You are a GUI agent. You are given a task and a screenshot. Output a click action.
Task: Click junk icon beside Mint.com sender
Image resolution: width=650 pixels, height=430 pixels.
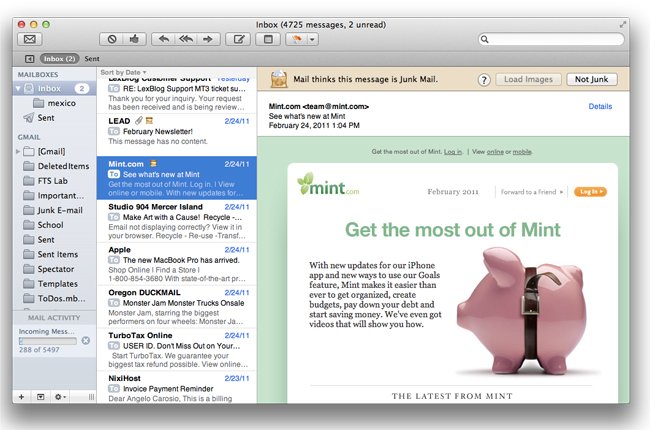coord(153,163)
